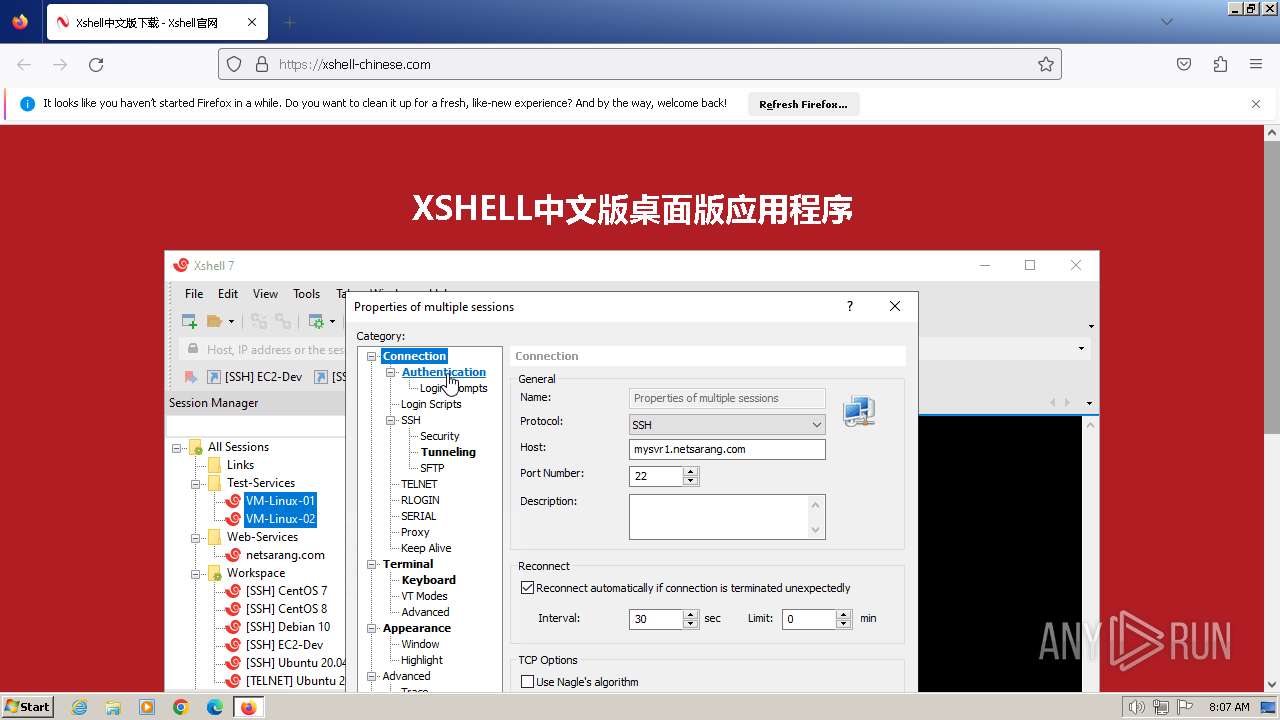Select the VM-Linux-02 session
The height and width of the screenshot is (720, 1280).
[x=280, y=519]
